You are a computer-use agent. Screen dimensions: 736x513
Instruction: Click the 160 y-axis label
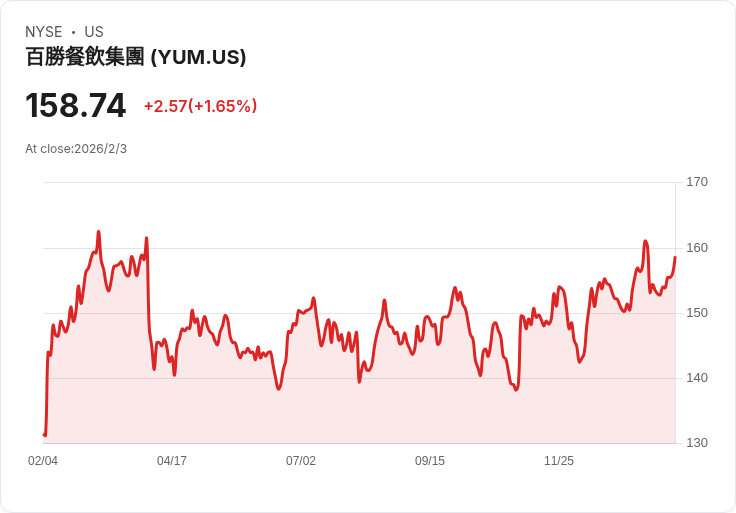coord(696,248)
